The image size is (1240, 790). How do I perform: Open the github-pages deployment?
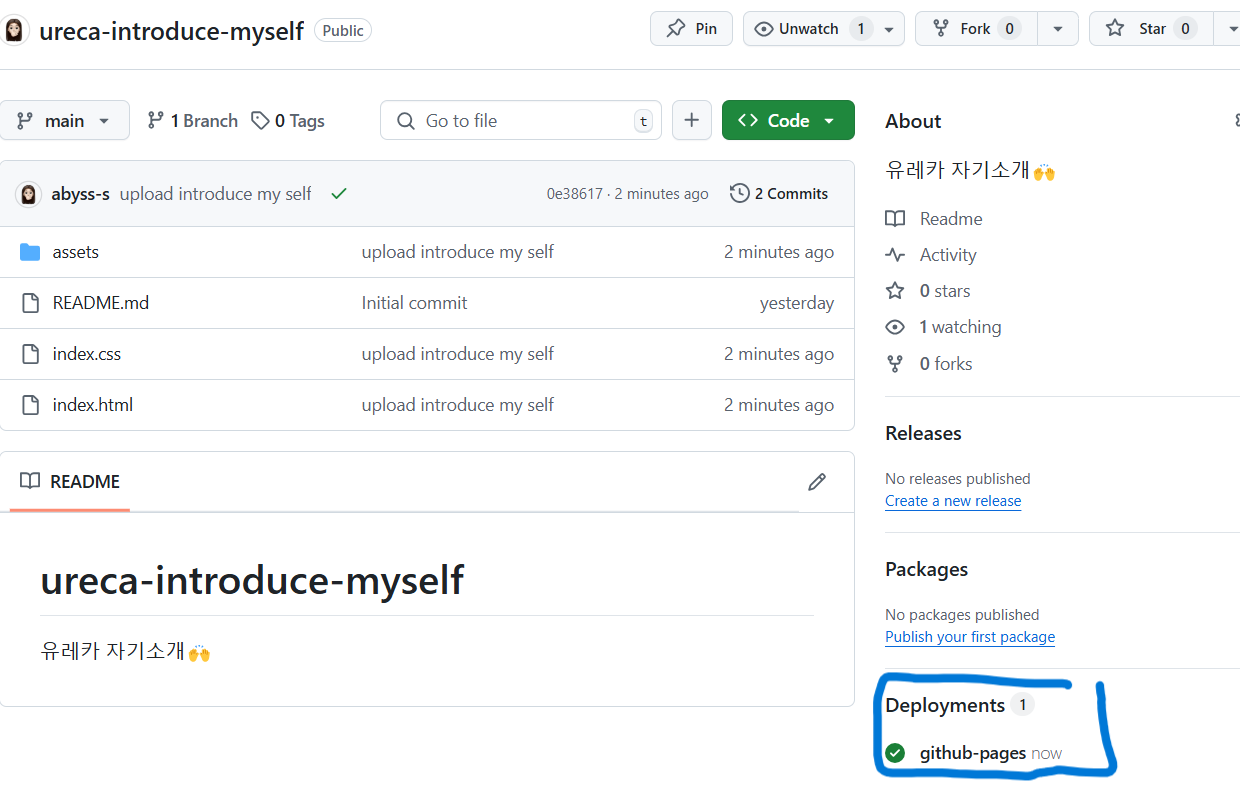pos(972,753)
